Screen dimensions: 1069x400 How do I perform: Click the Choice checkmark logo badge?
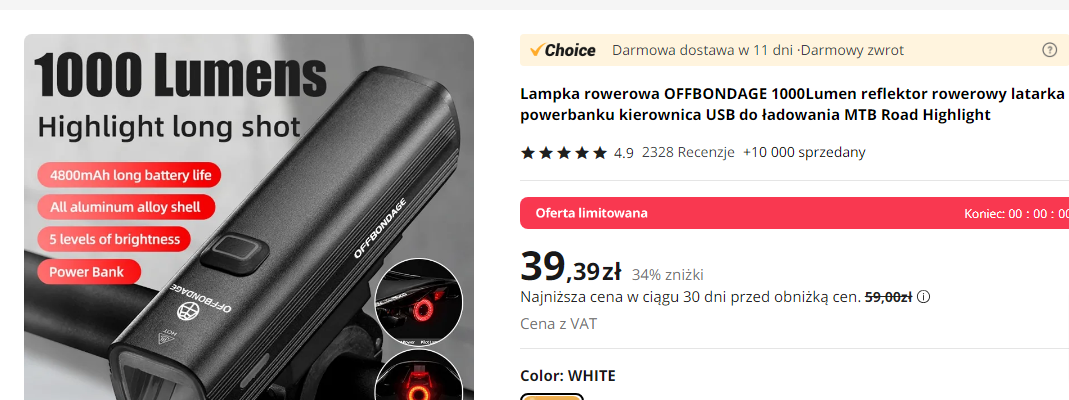tap(562, 50)
